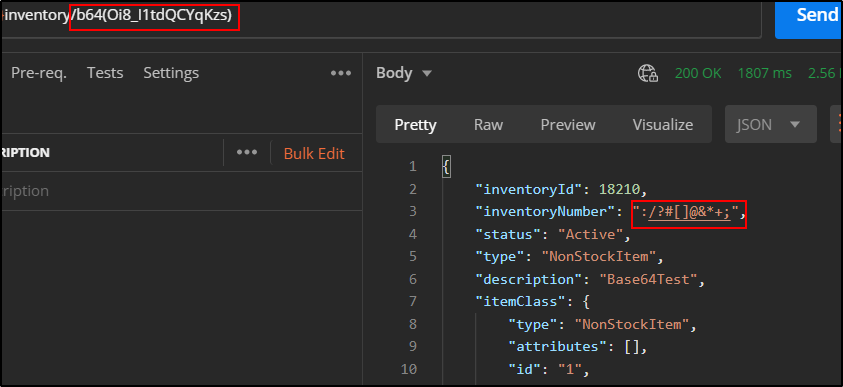This screenshot has height=387, width=843.
Task: Click the "attributes": [] line
Action: [x=577, y=347]
